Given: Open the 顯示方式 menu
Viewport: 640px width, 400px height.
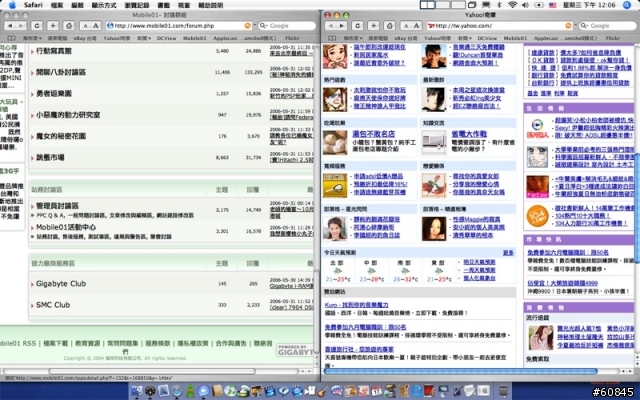Looking at the screenshot, I should point(104,5).
